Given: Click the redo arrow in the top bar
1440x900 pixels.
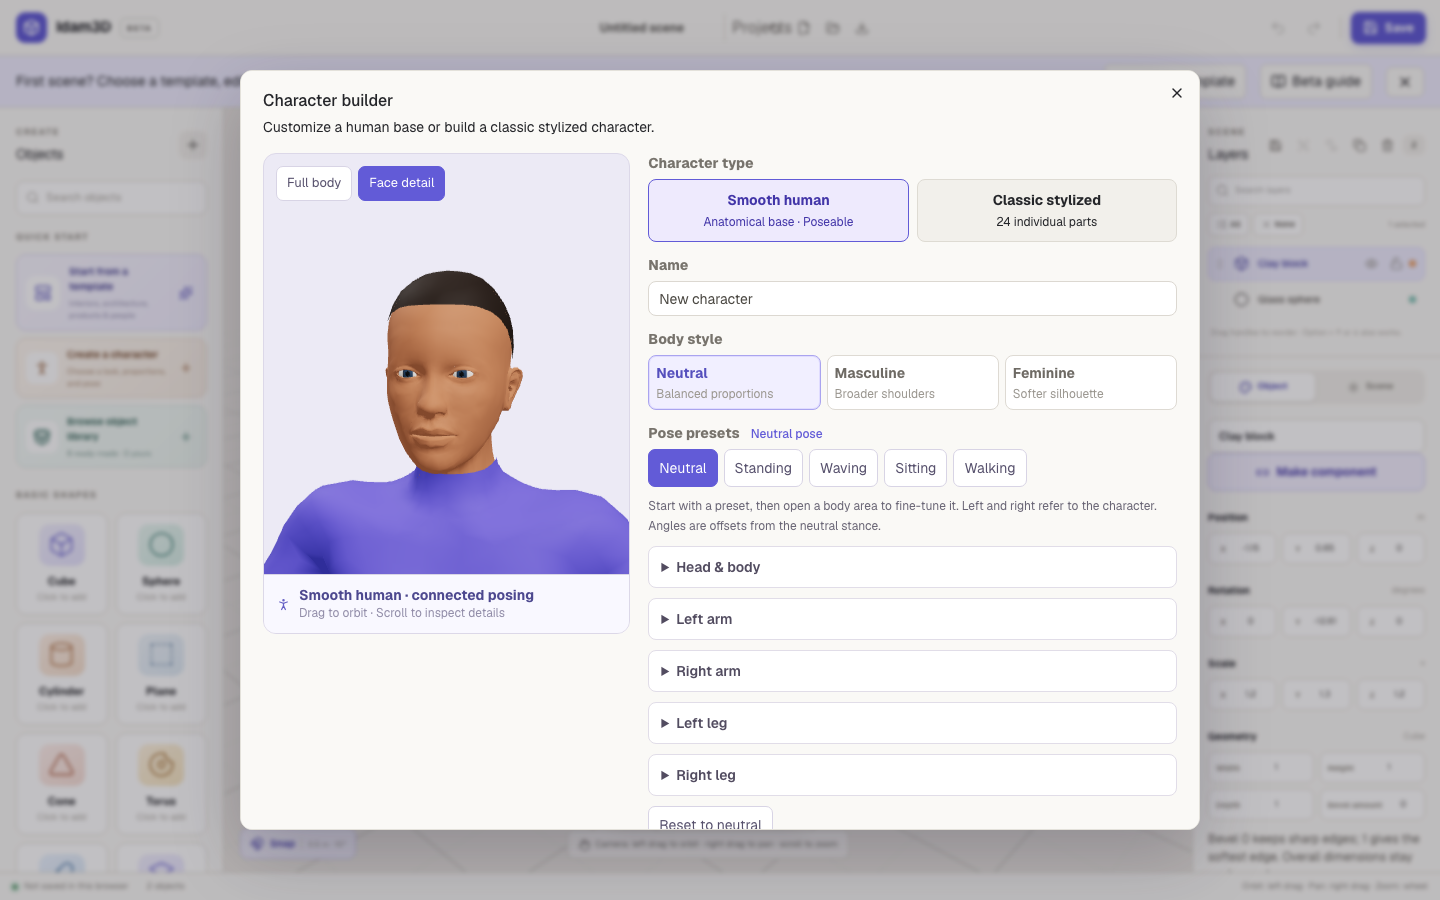Looking at the screenshot, I should [1314, 28].
